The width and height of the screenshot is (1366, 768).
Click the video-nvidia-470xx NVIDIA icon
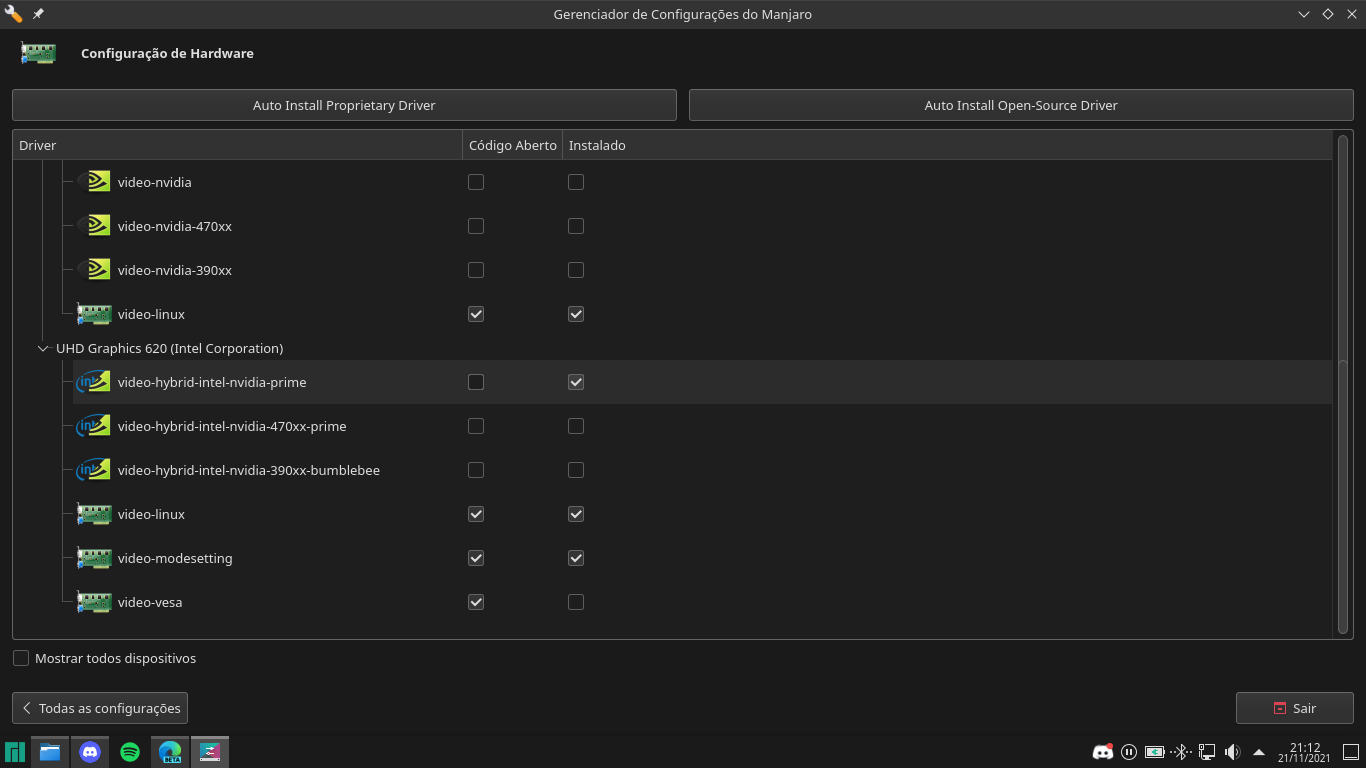coord(94,226)
